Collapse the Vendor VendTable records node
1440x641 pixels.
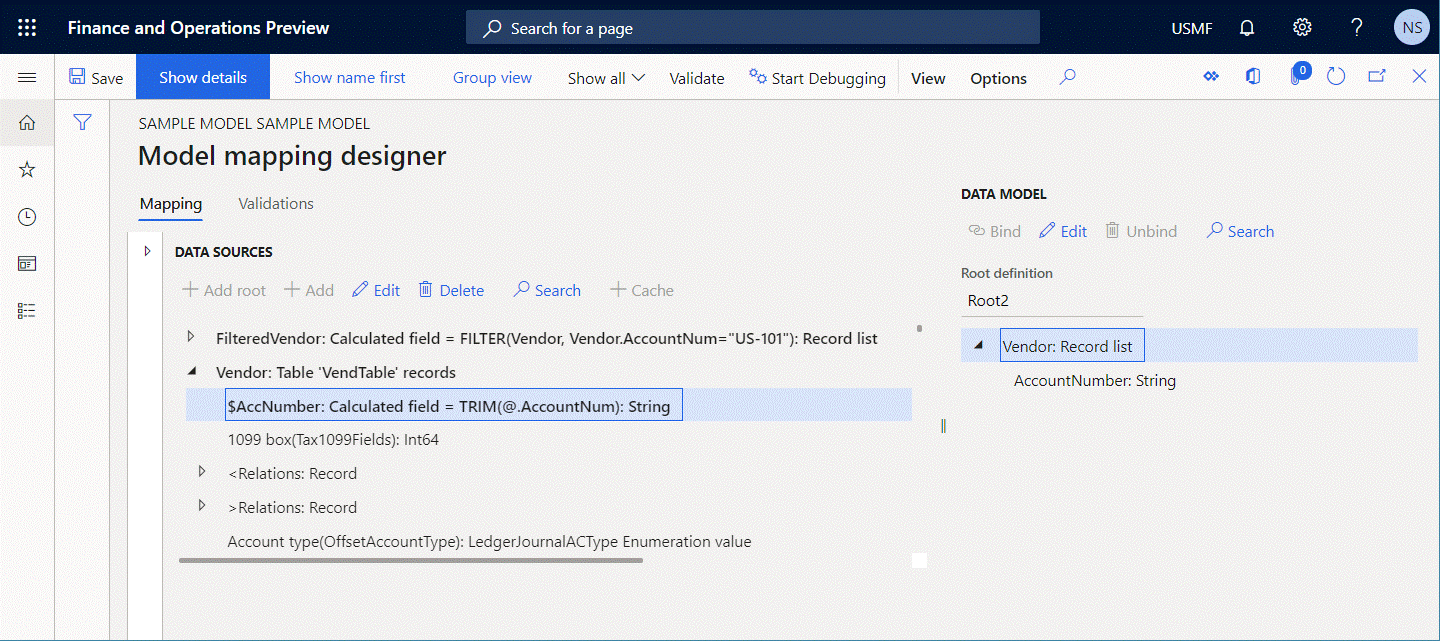(191, 371)
